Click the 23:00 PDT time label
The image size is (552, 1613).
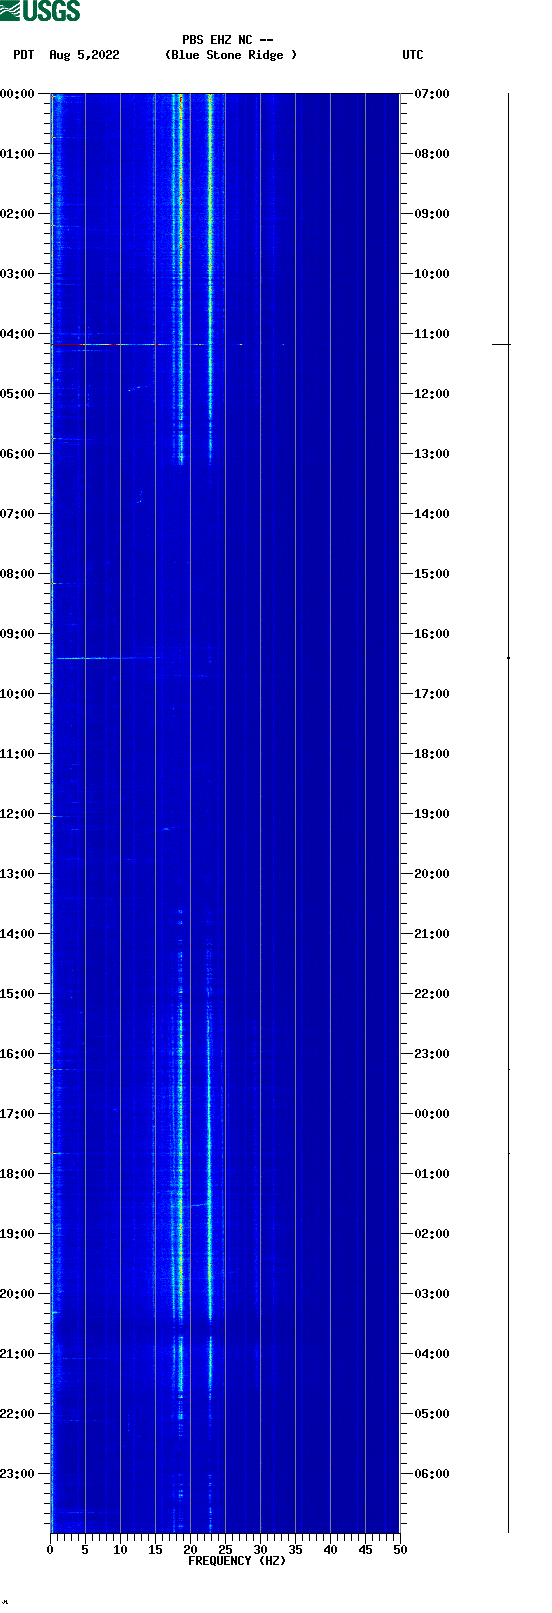[x=18, y=1474]
